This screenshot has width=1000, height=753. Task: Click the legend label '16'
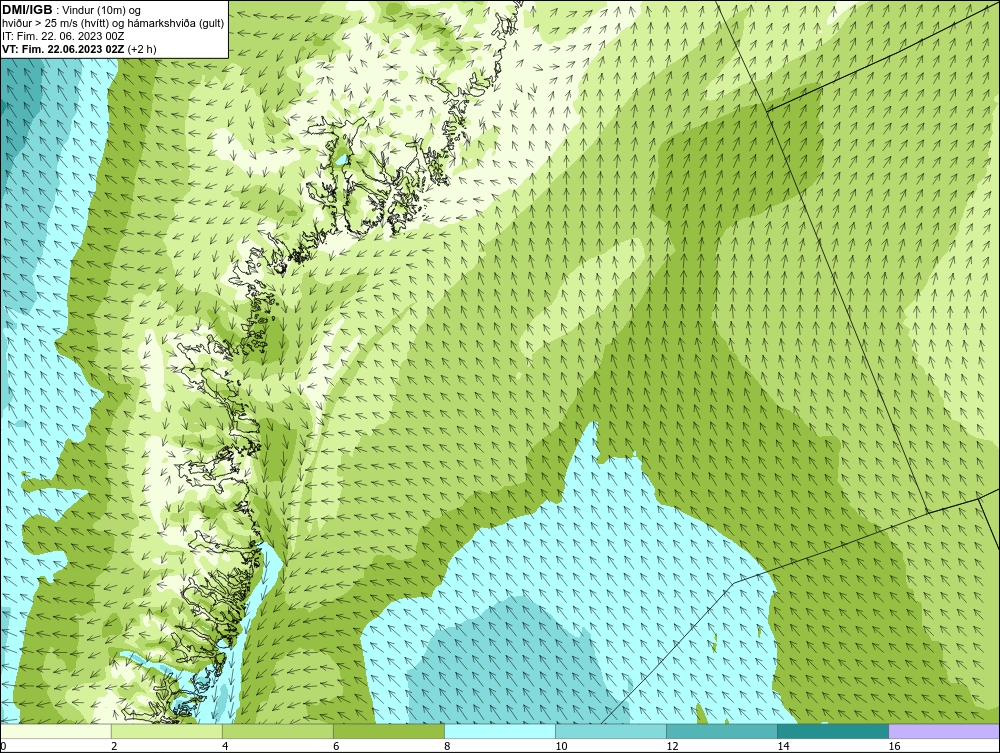tap(894, 746)
